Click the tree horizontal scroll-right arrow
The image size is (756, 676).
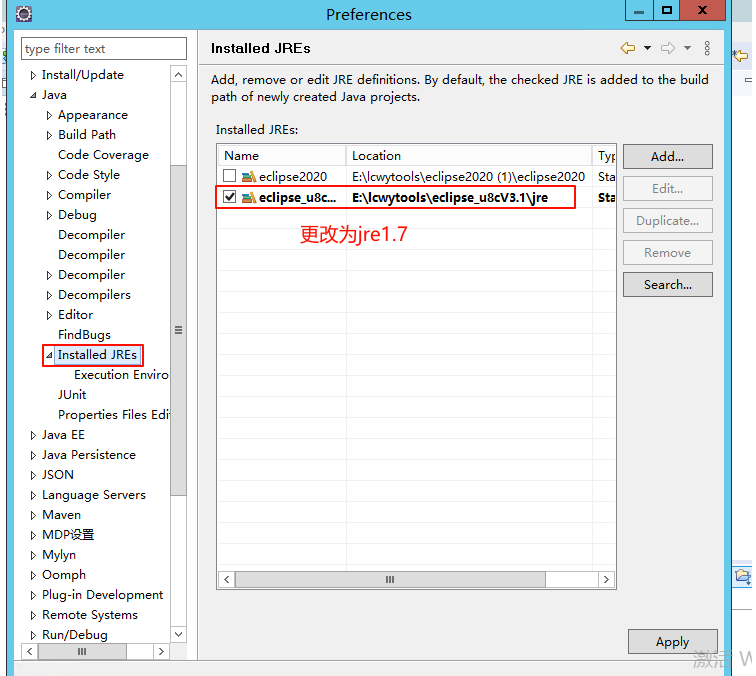pos(161,651)
